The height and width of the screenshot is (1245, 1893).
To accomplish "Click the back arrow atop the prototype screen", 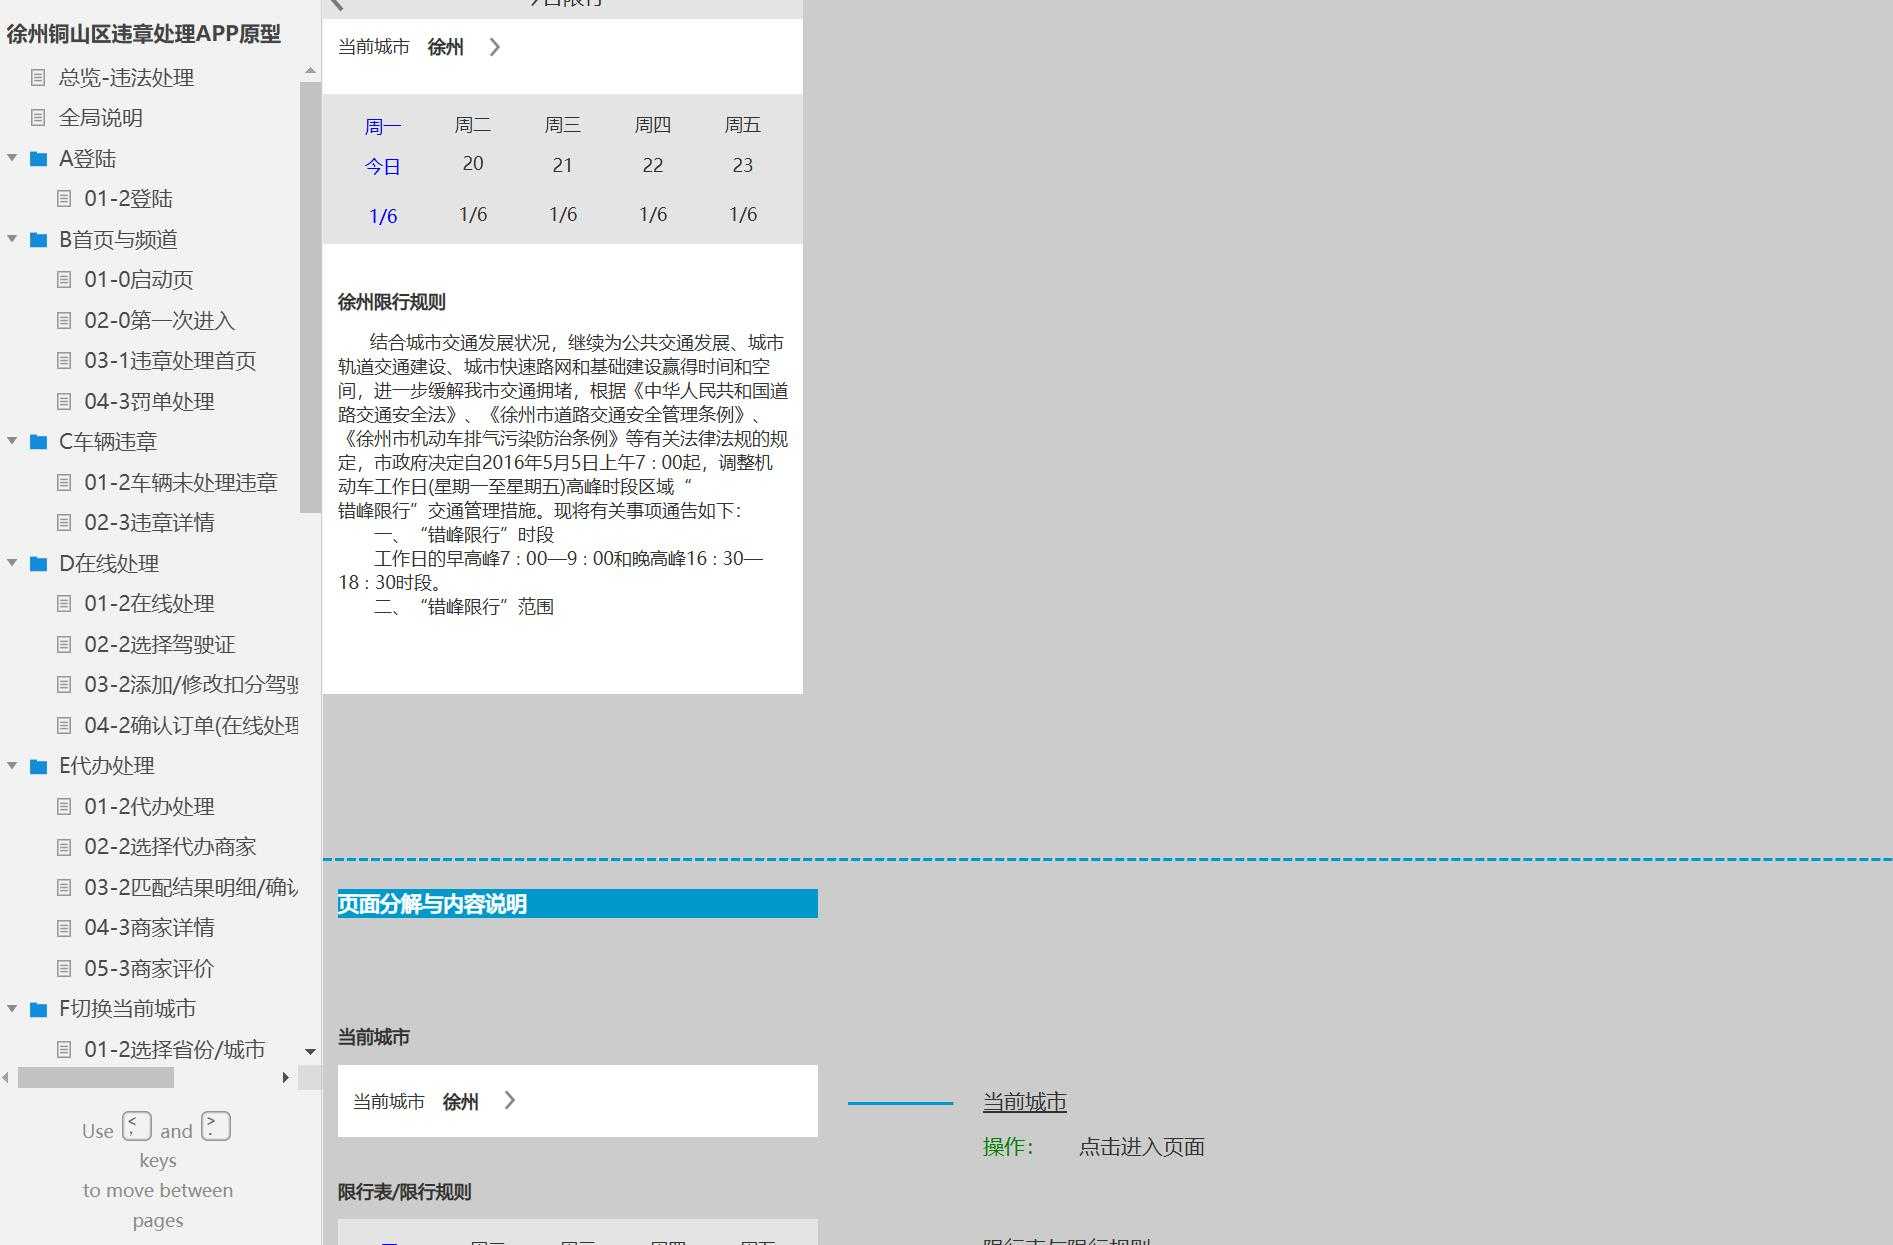I will point(338,5).
